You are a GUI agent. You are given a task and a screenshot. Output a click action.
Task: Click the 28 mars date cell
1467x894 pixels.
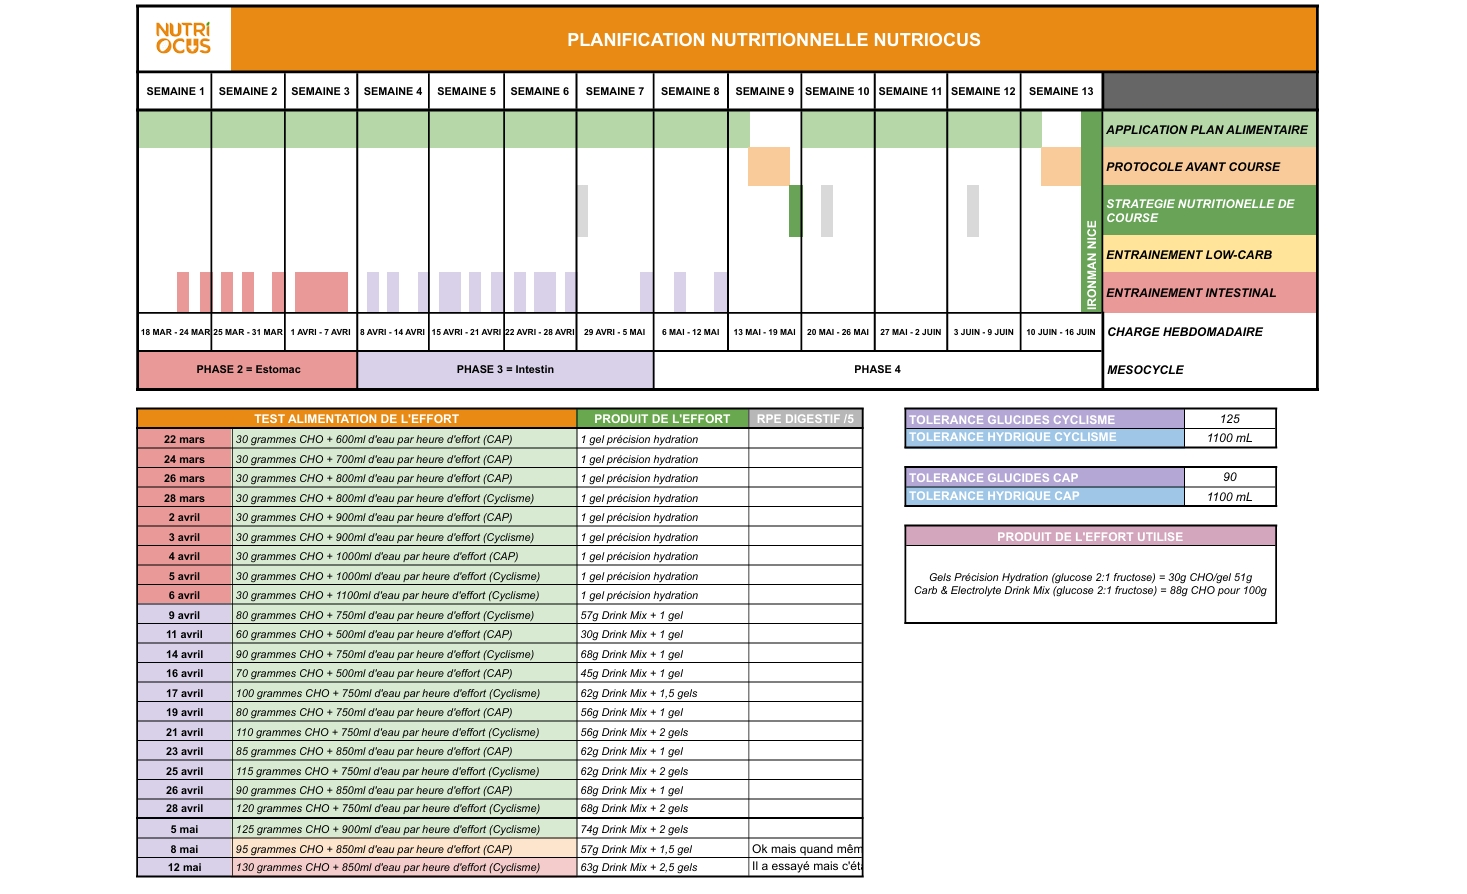pyautogui.click(x=185, y=498)
